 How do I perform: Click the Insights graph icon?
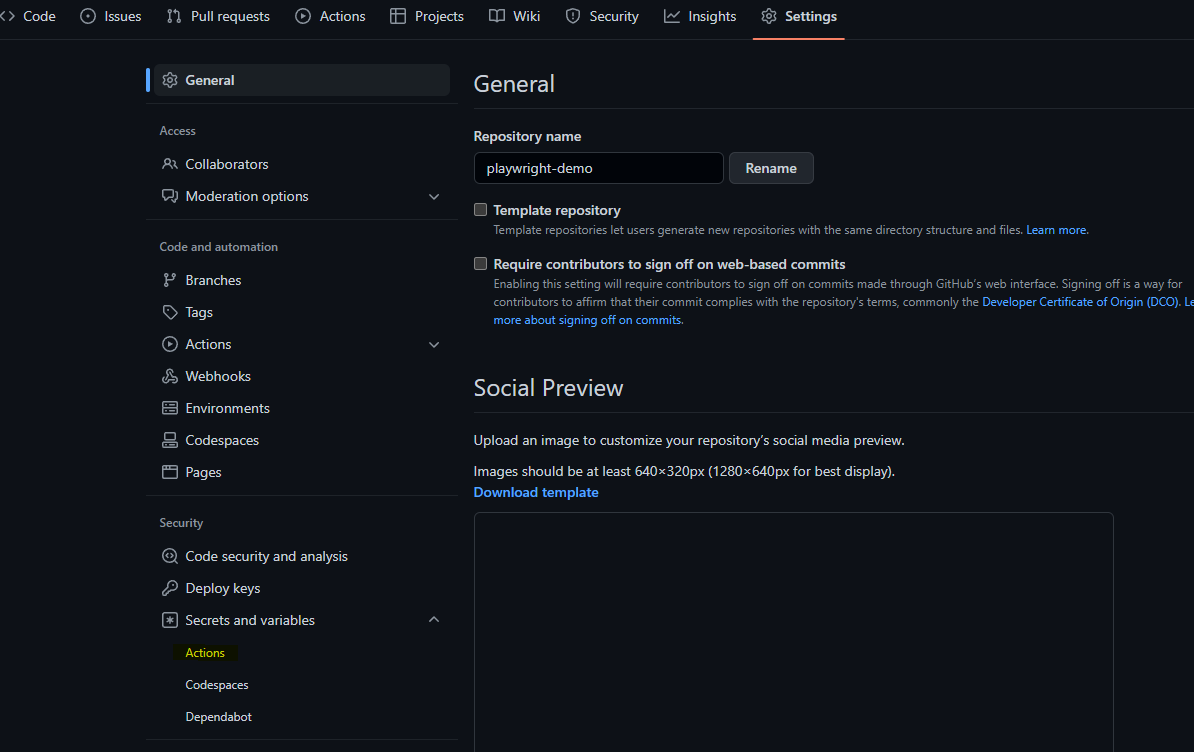672,16
